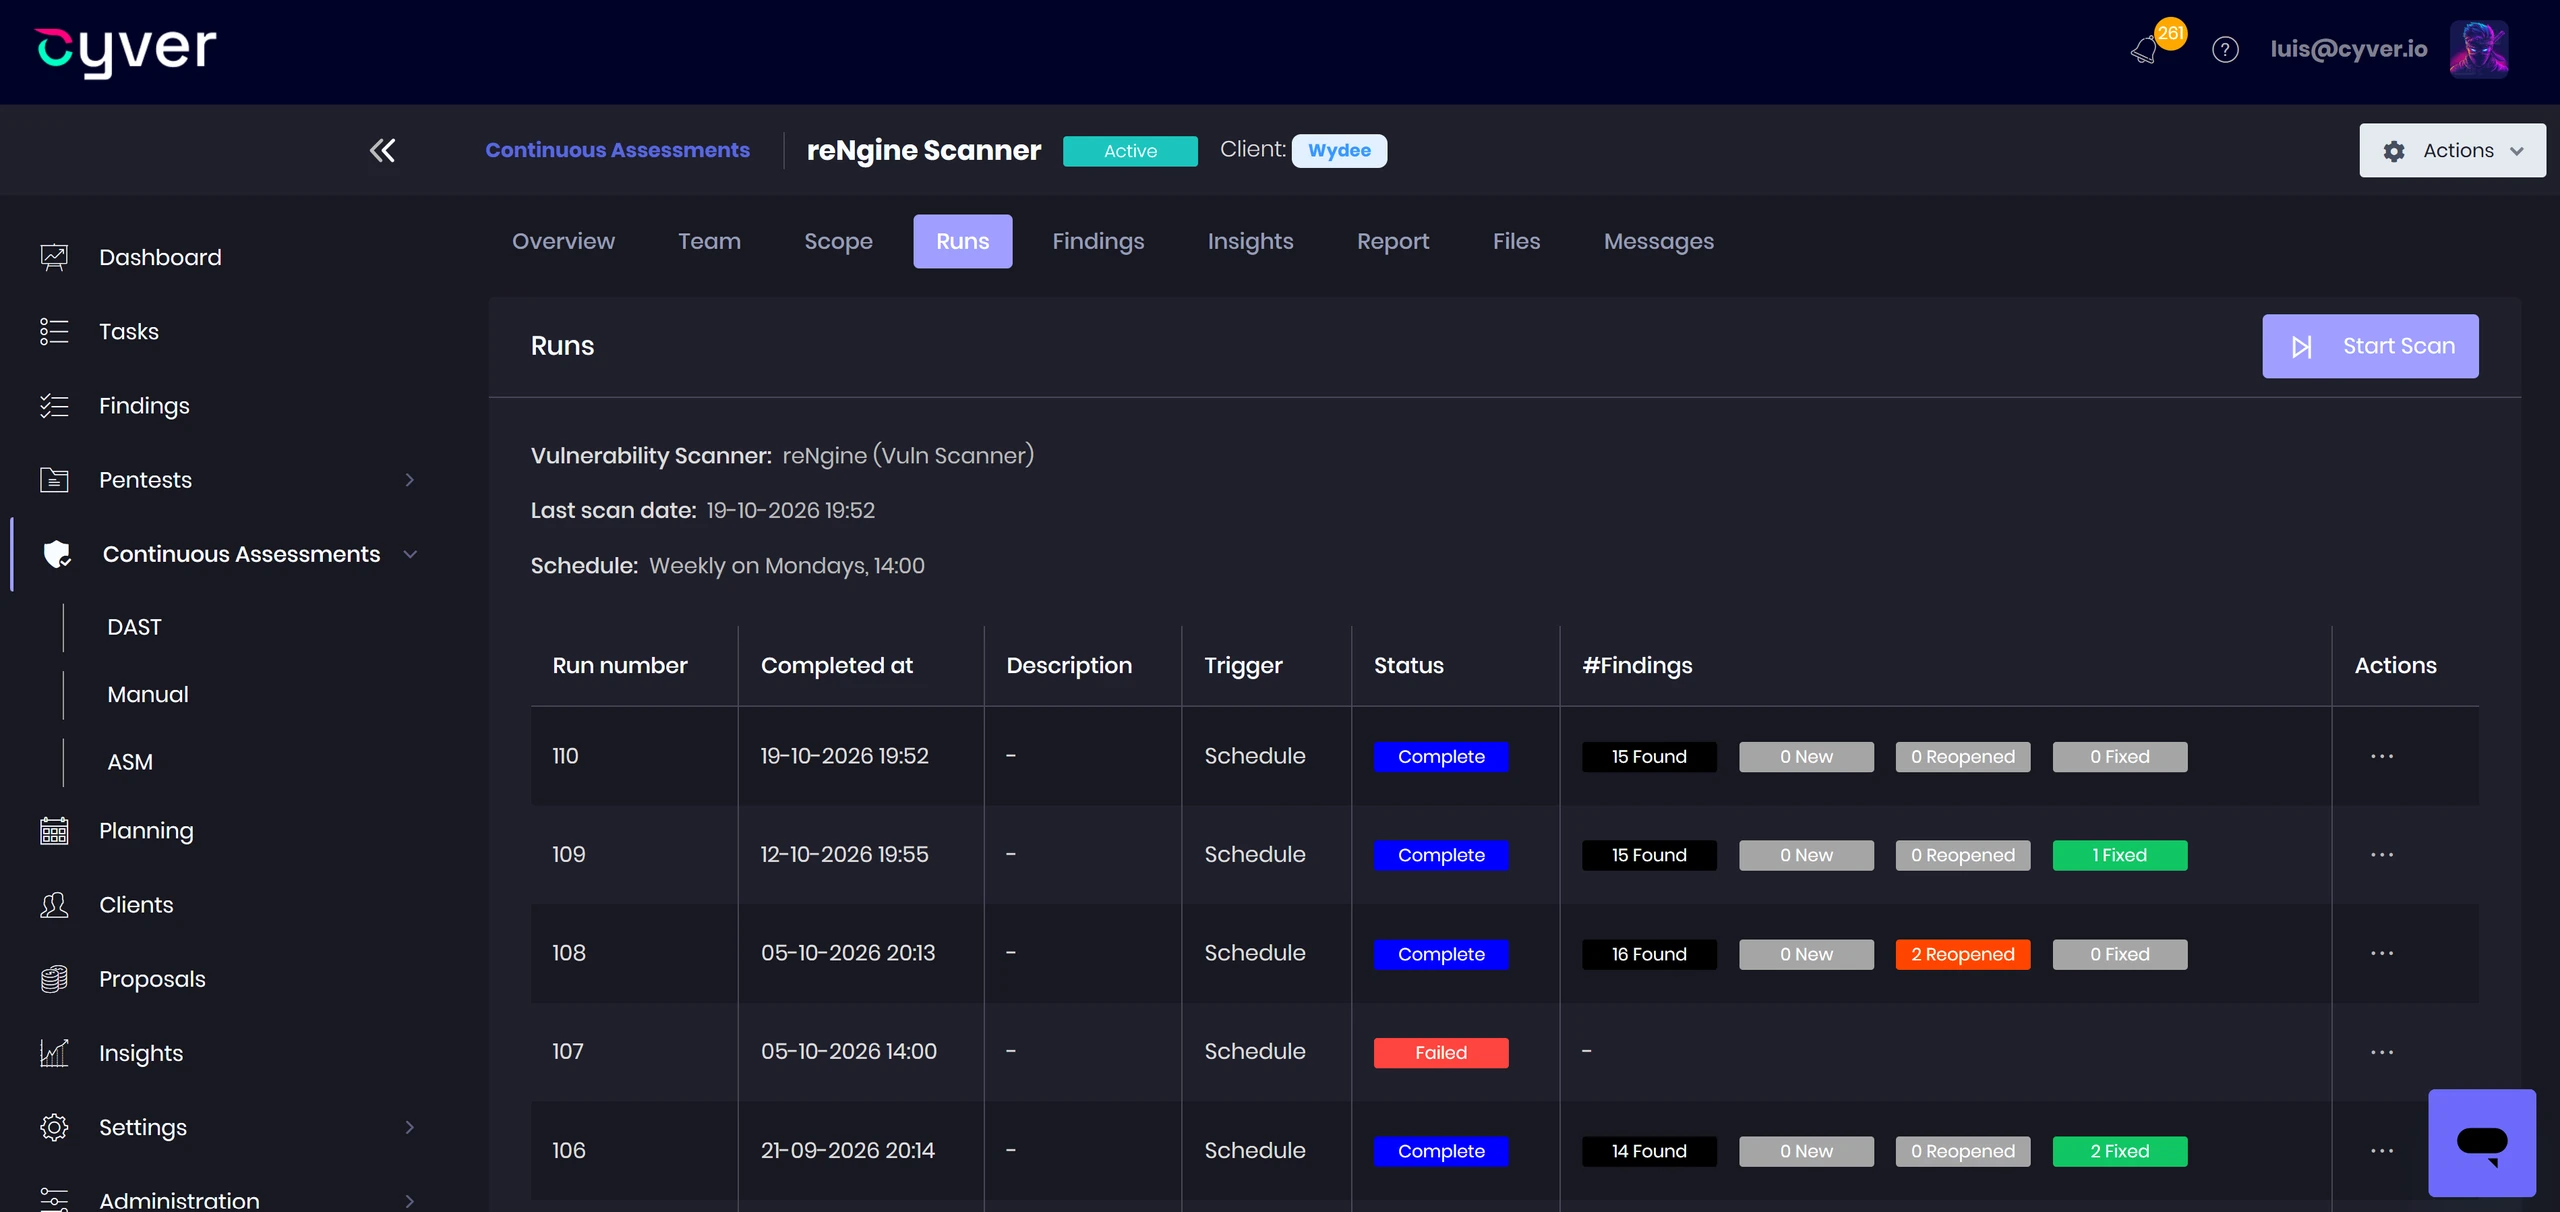Open row actions menu for run 107
The height and width of the screenshot is (1212, 2560).
[2382, 1052]
